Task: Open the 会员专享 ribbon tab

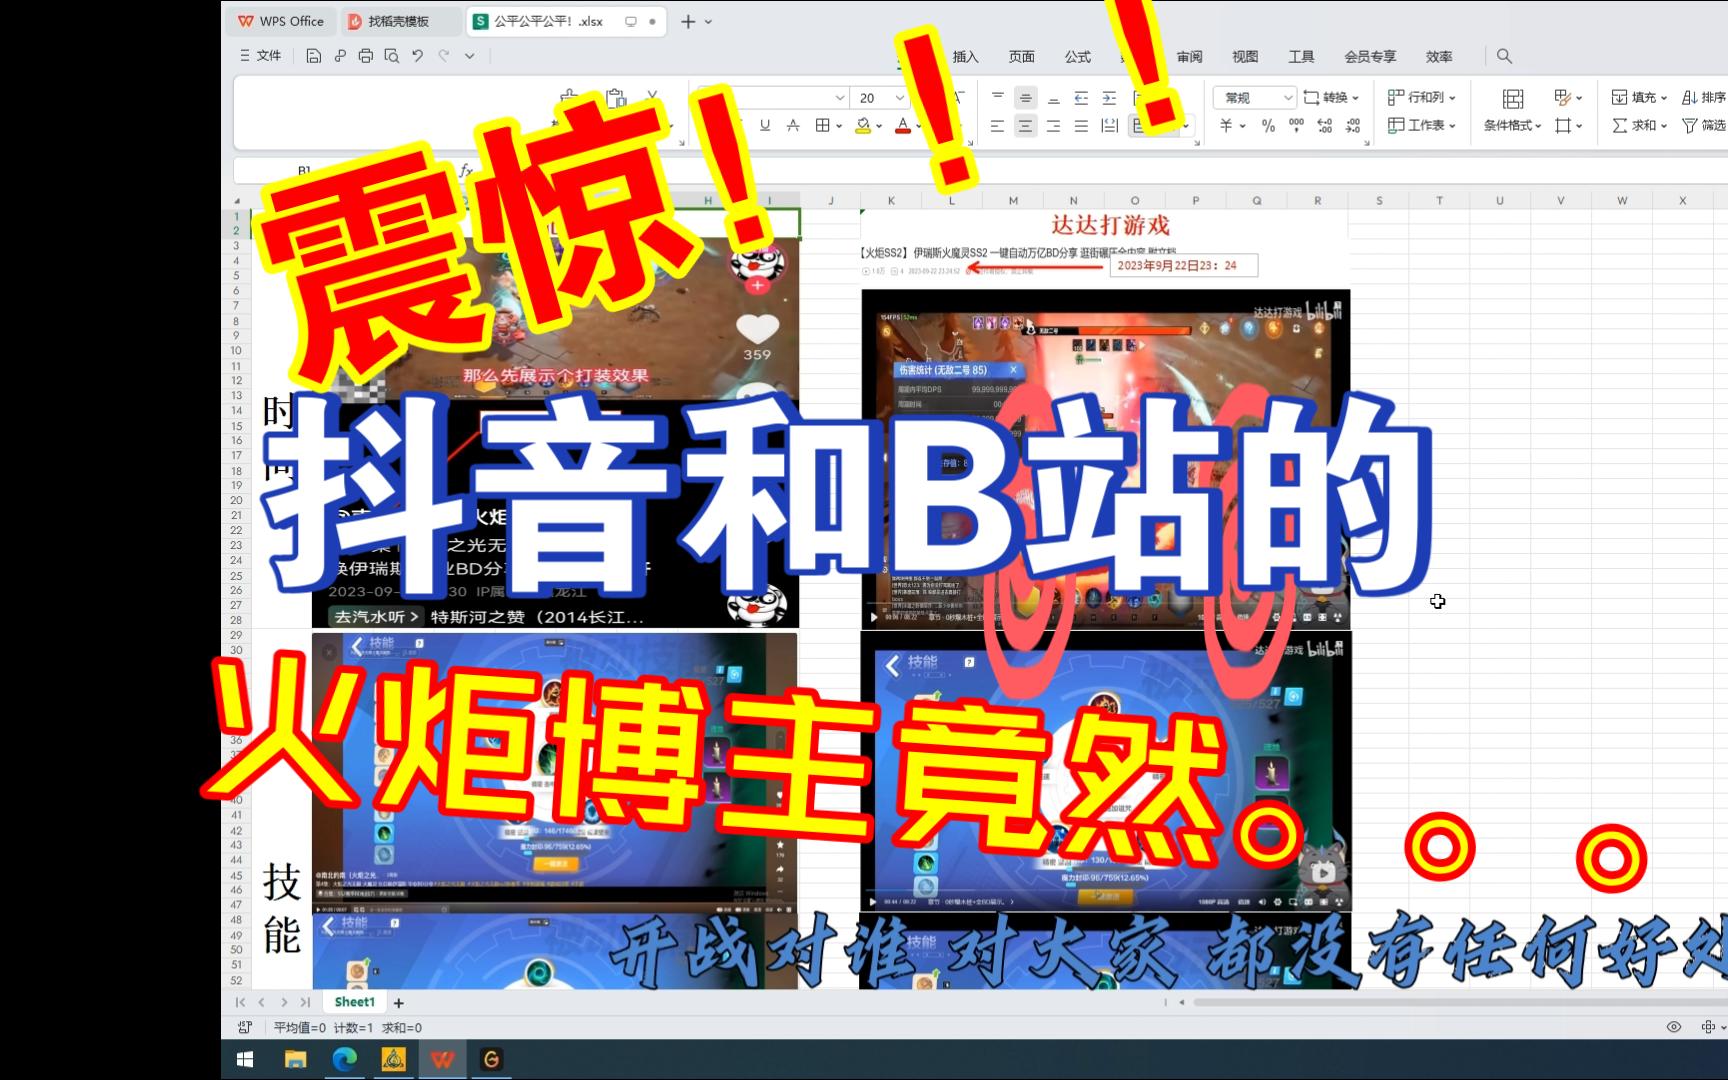Action: [x=1370, y=57]
